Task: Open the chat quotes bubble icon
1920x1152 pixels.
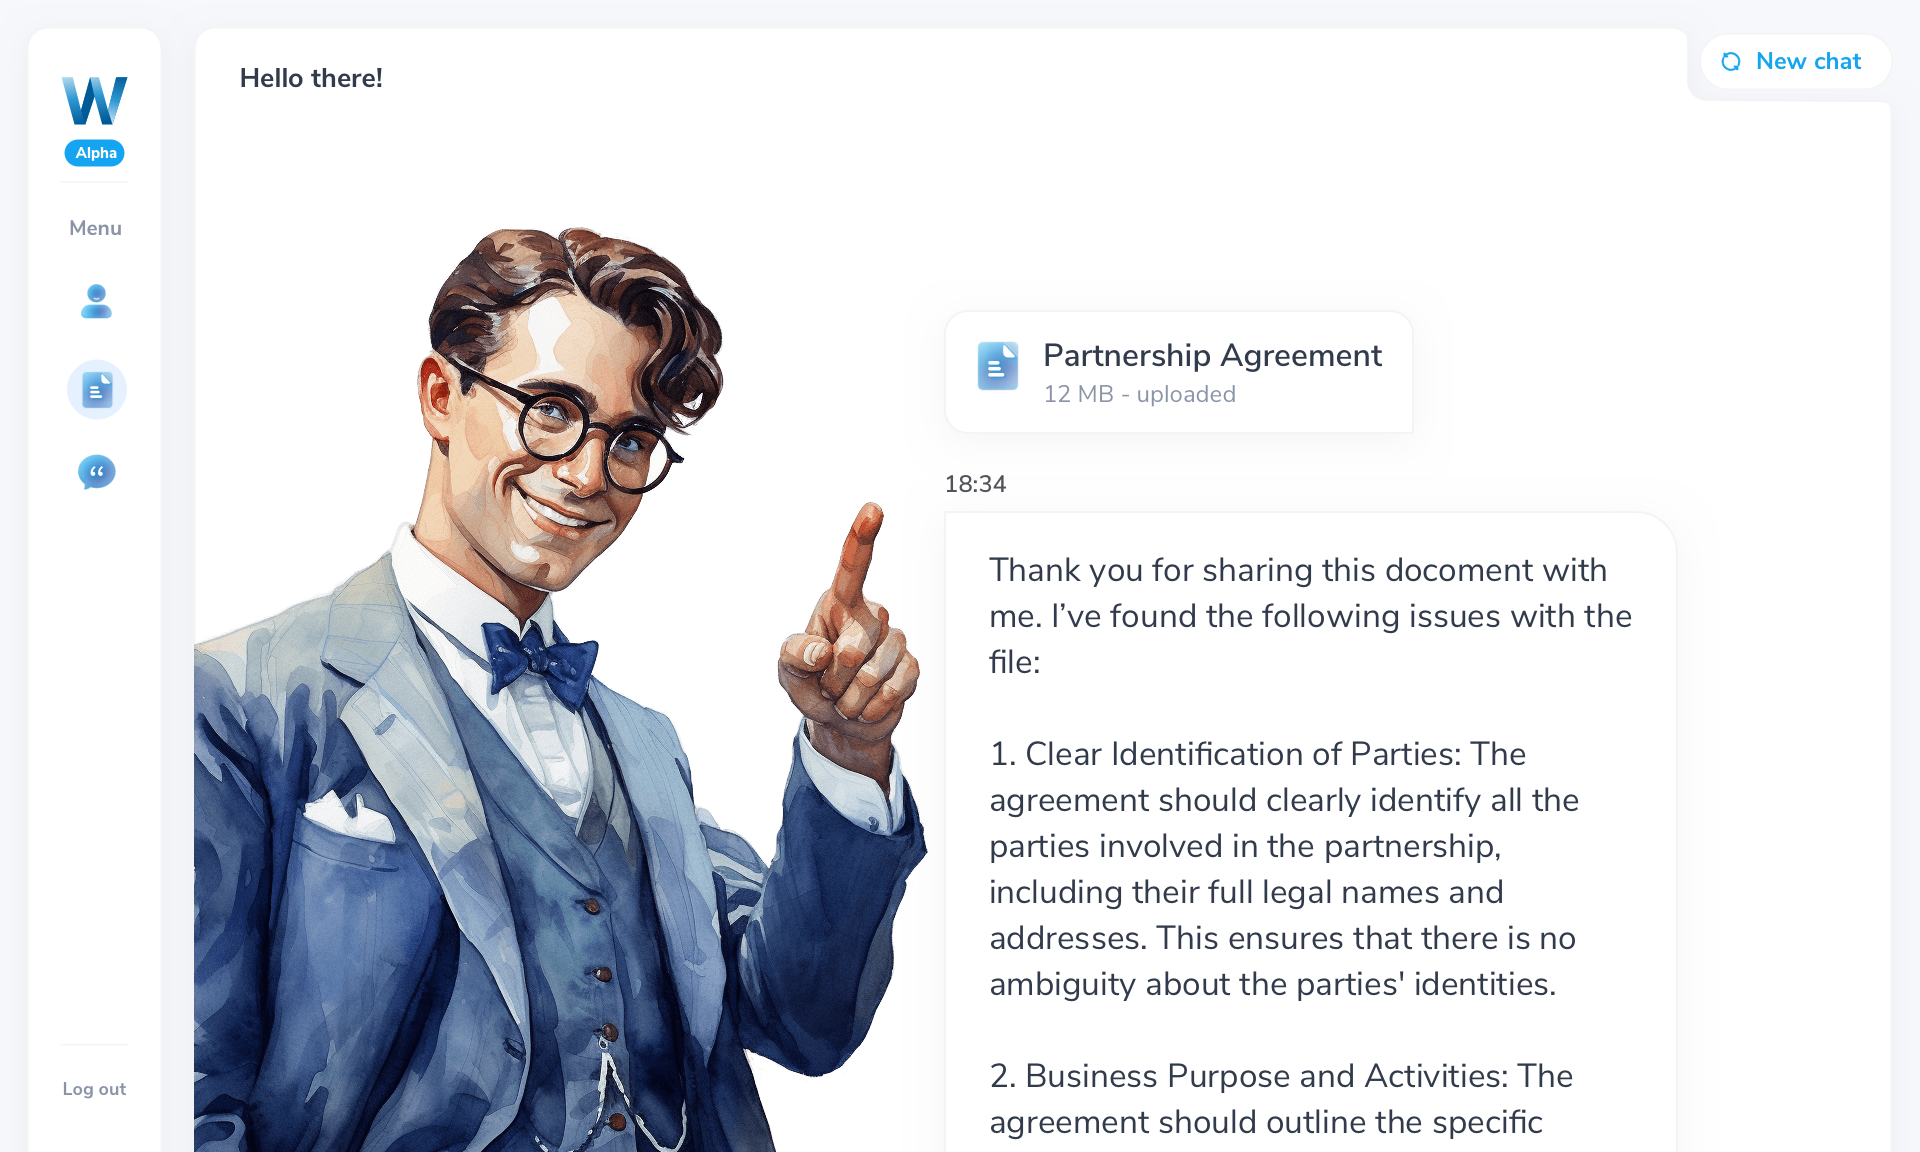Action: pos(97,472)
